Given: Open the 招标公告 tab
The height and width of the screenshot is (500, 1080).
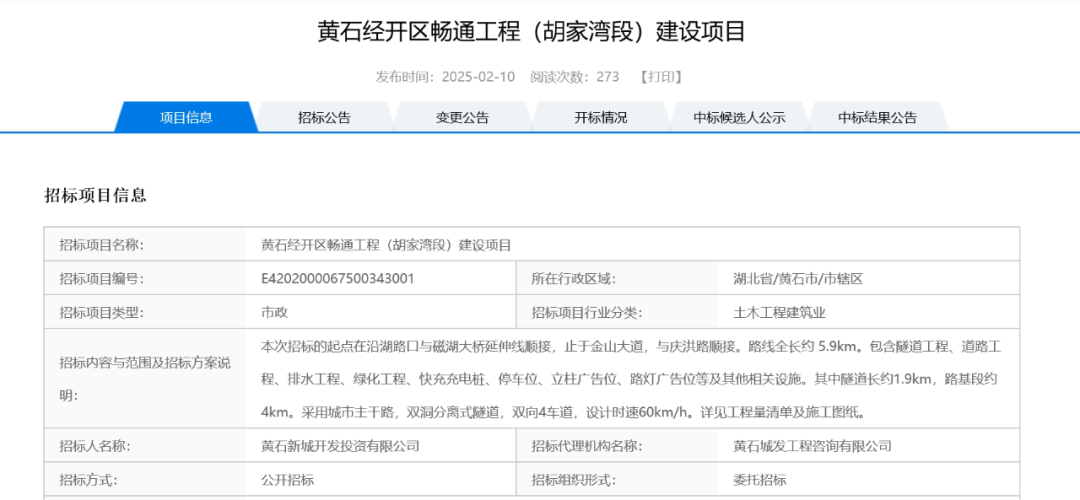Looking at the screenshot, I should point(324,117).
